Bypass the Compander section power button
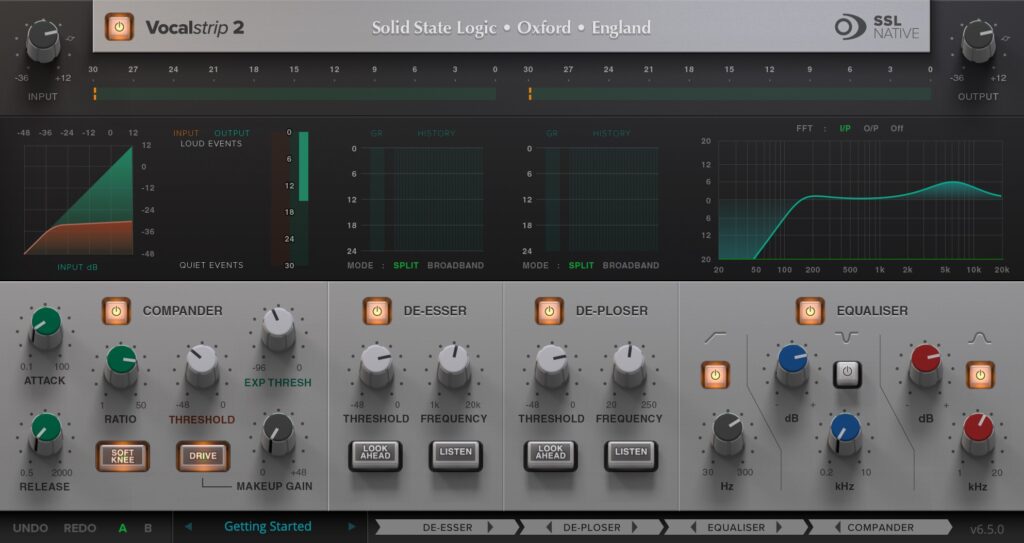This screenshot has width=1024, height=543. click(x=116, y=311)
